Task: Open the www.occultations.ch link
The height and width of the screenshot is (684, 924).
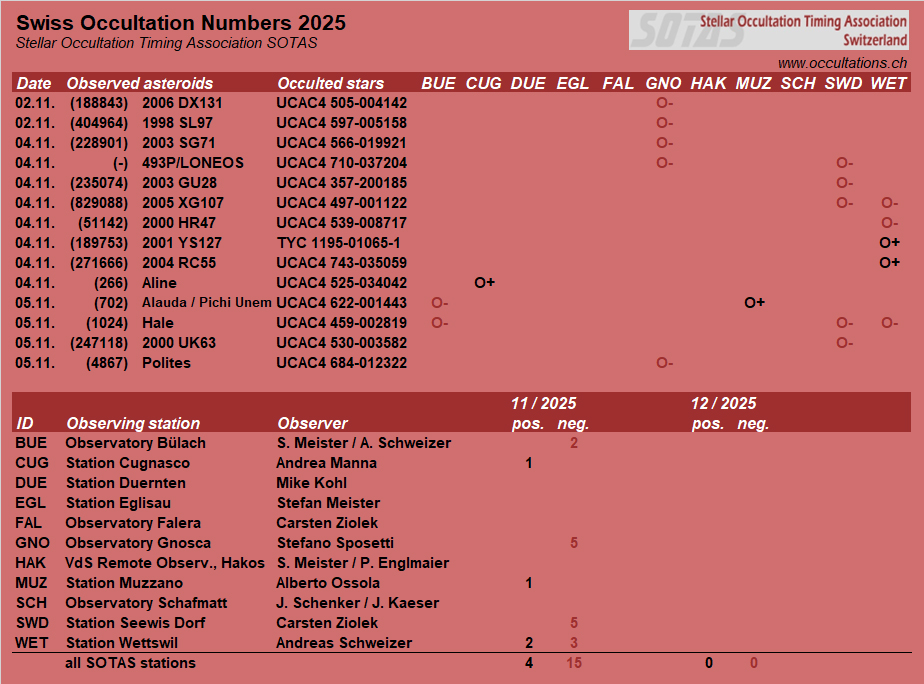Action: [842, 63]
